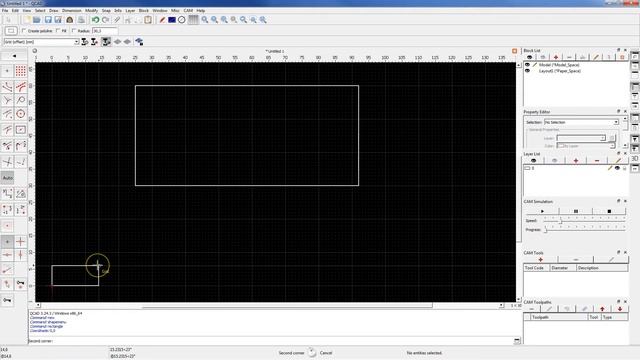
Task: Click the Print icon
Action: [81, 20]
